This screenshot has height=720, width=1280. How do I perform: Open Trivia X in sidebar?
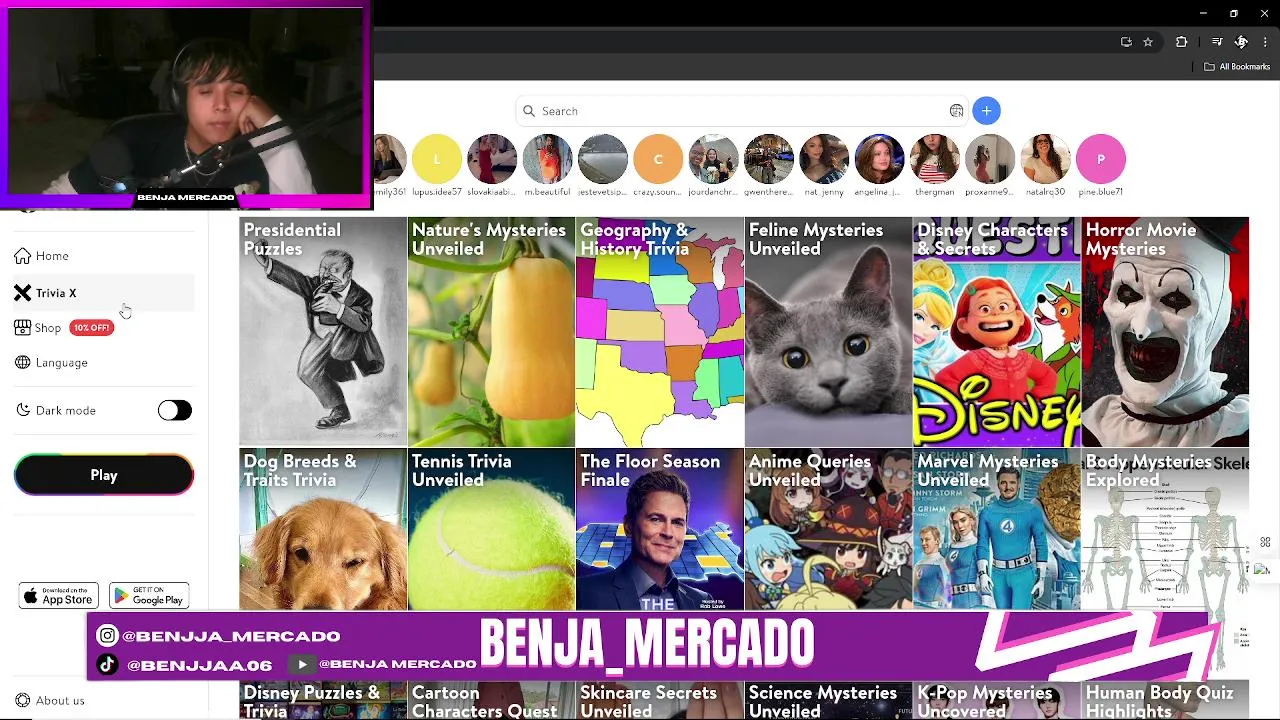click(x=104, y=293)
